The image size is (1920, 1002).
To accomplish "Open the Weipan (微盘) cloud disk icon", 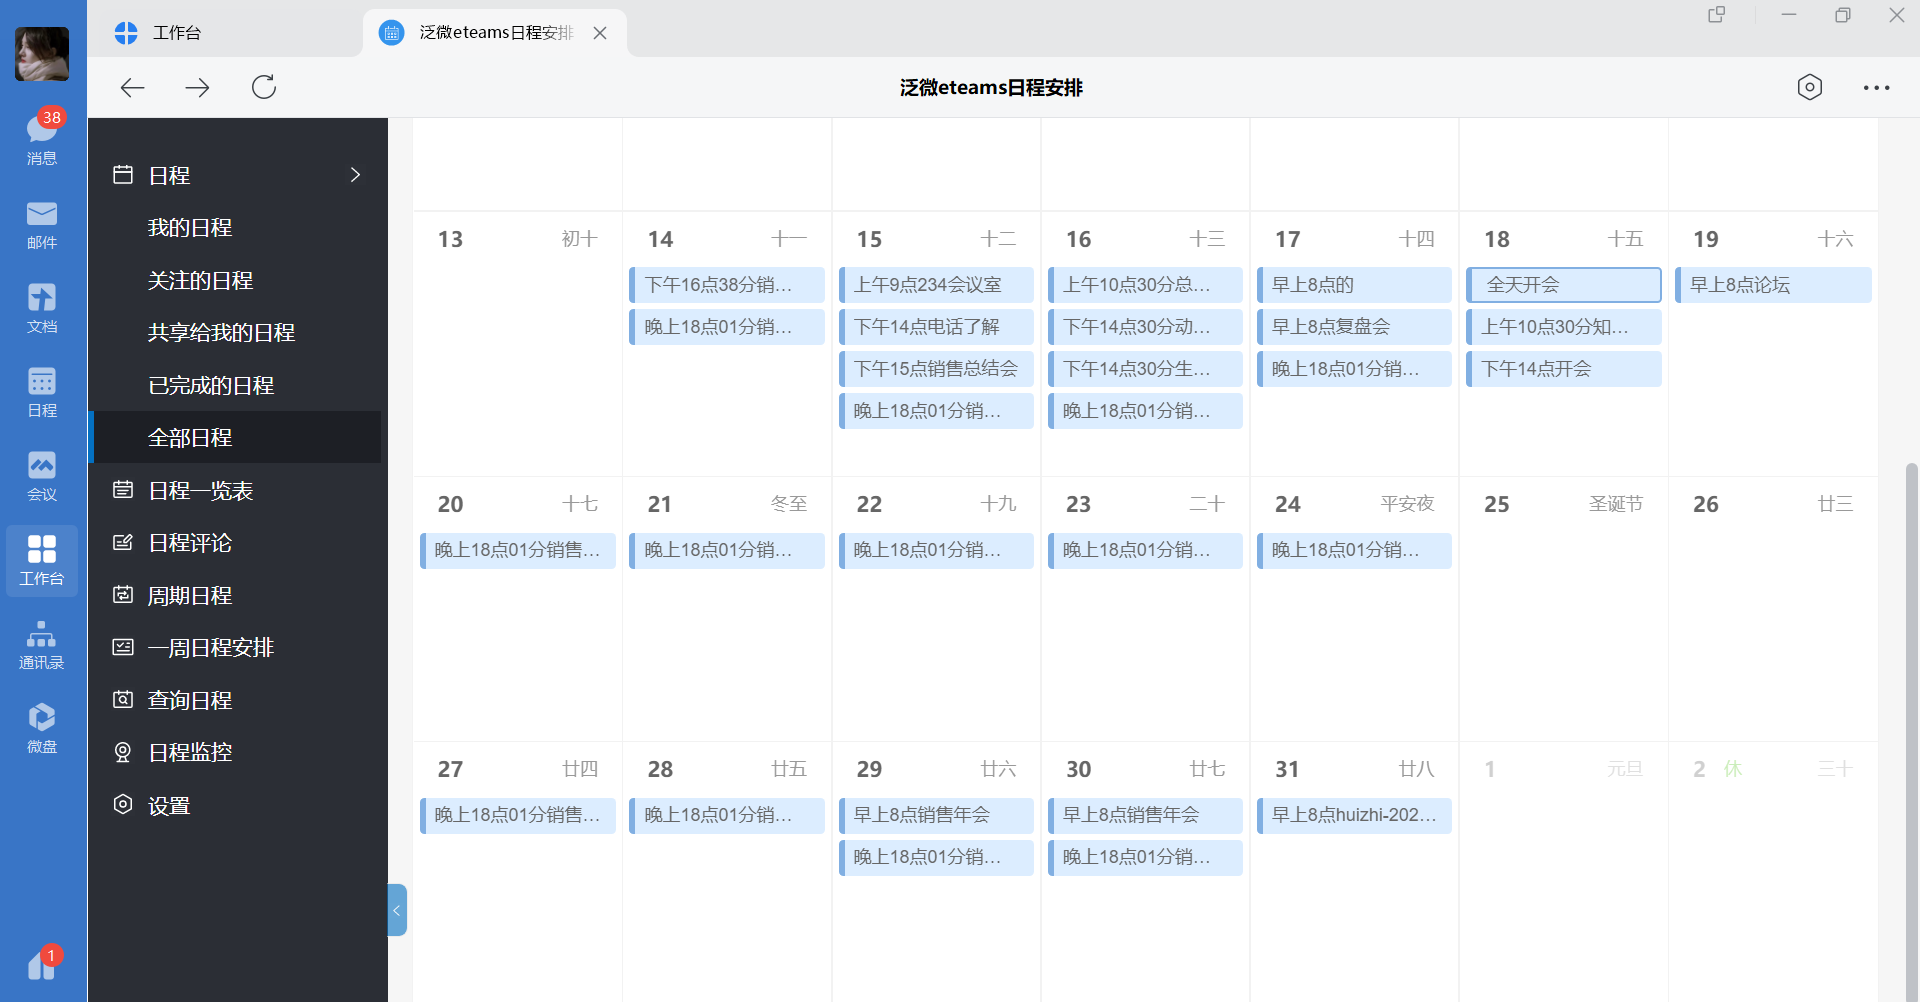I will 42,728.
